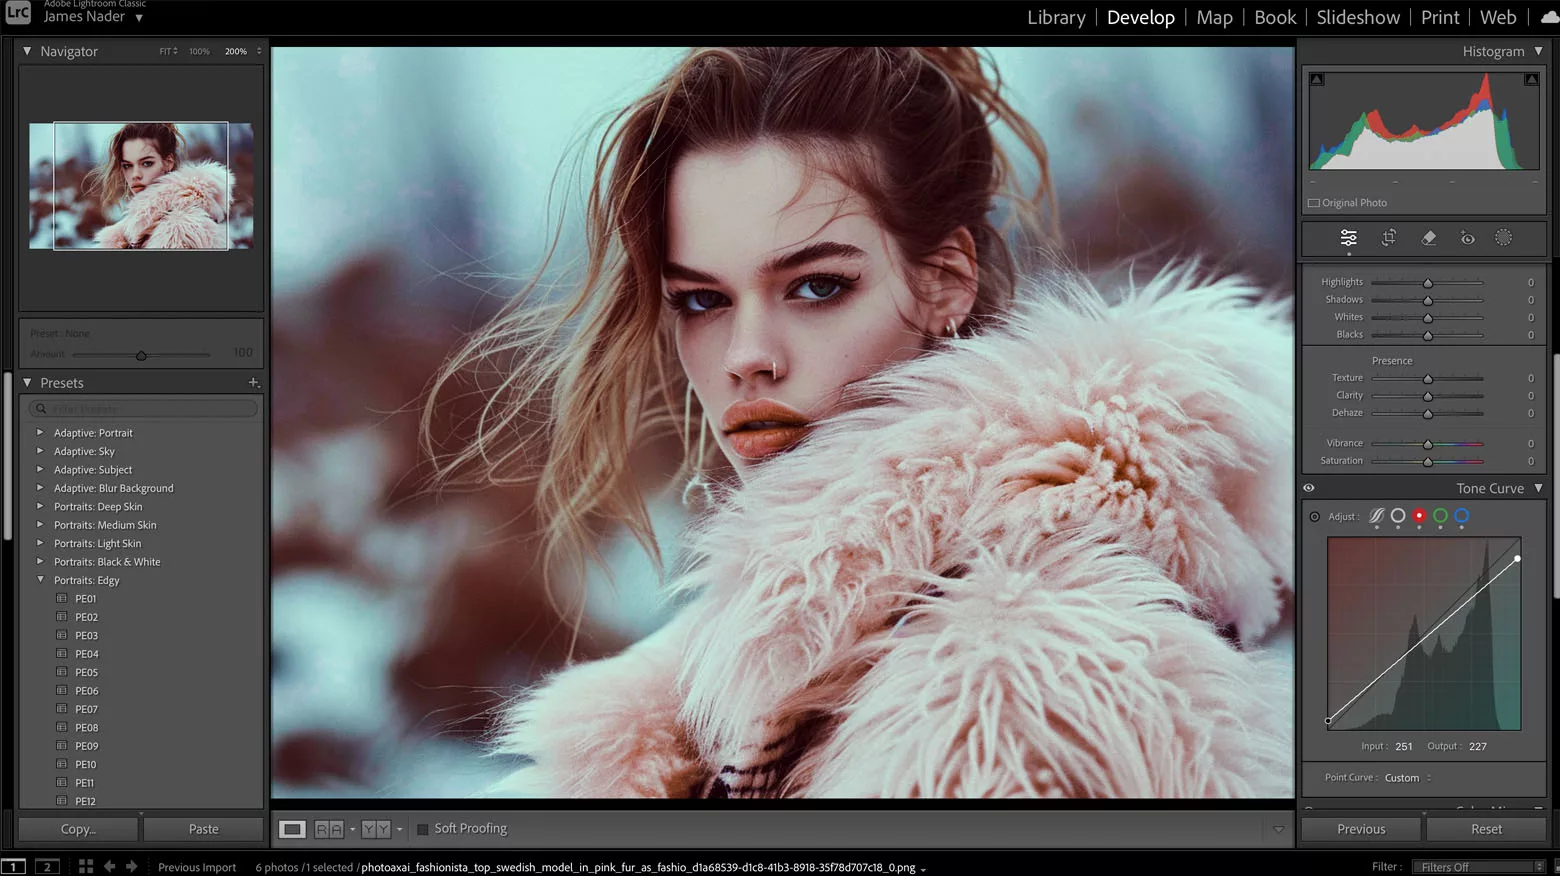The width and height of the screenshot is (1560, 876).
Task: Toggle the Tone Curve panel switch off
Action: point(1309,488)
